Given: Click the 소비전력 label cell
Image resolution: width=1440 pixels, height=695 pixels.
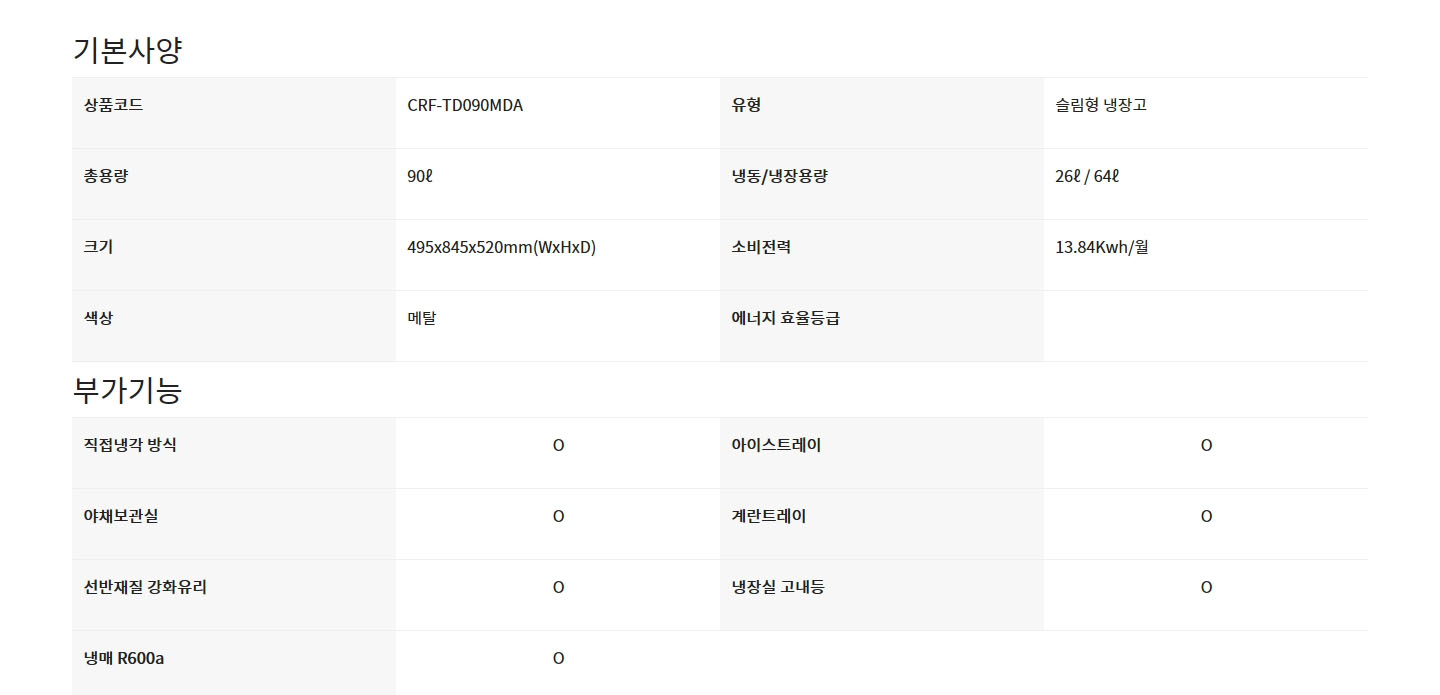Looking at the screenshot, I should pyautogui.click(x=882, y=255).
